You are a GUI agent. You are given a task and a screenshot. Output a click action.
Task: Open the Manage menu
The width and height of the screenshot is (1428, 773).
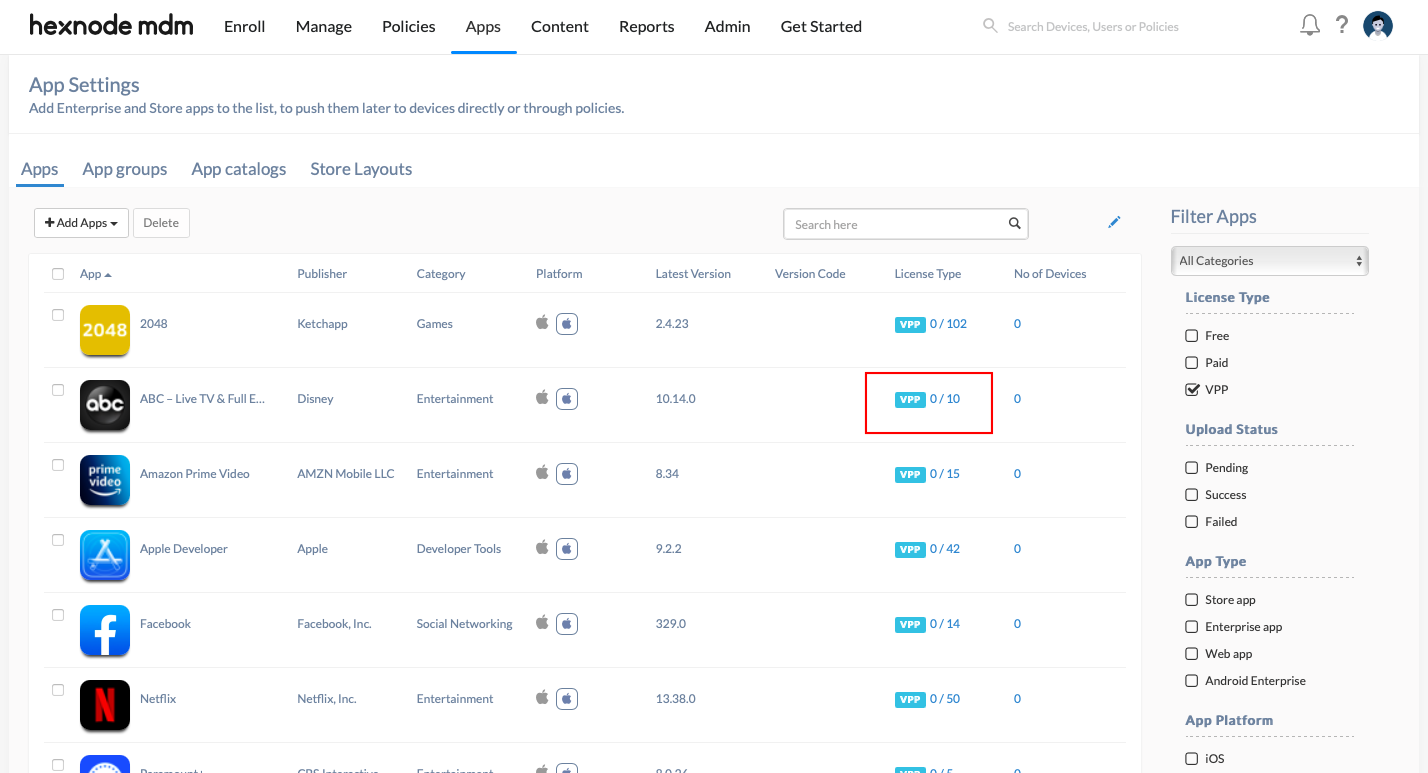pos(324,27)
